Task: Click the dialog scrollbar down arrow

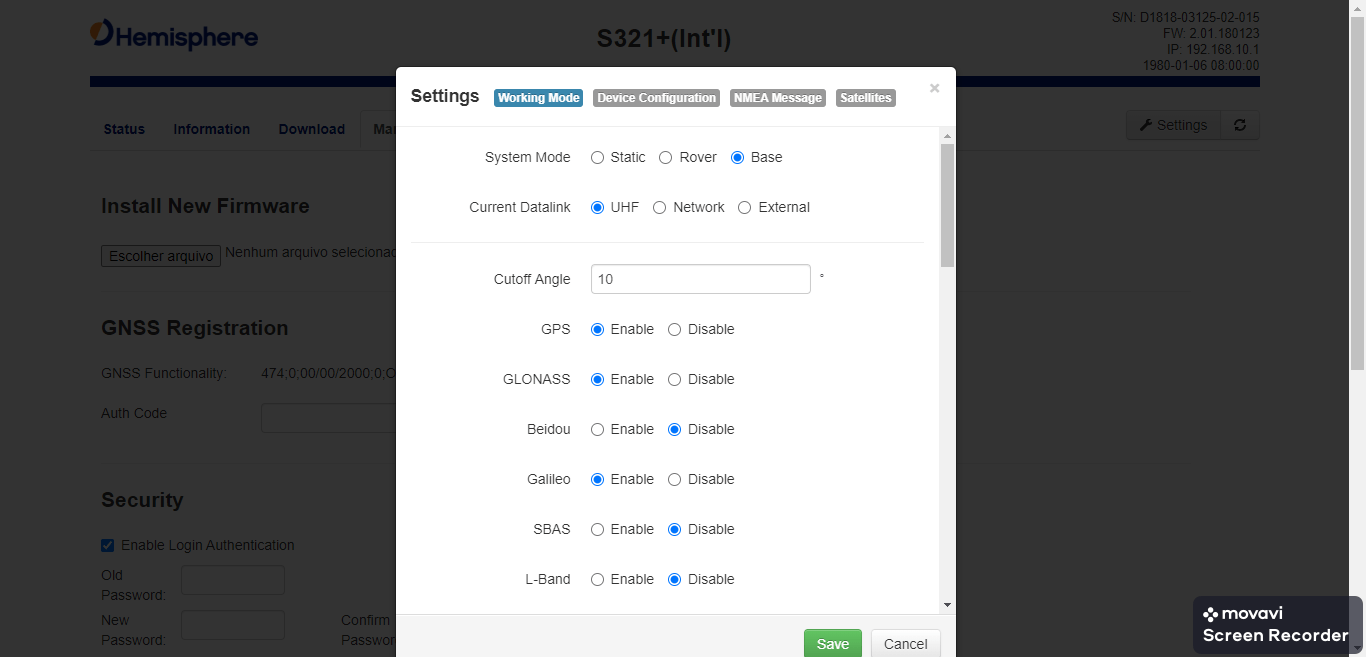Action: [947, 605]
